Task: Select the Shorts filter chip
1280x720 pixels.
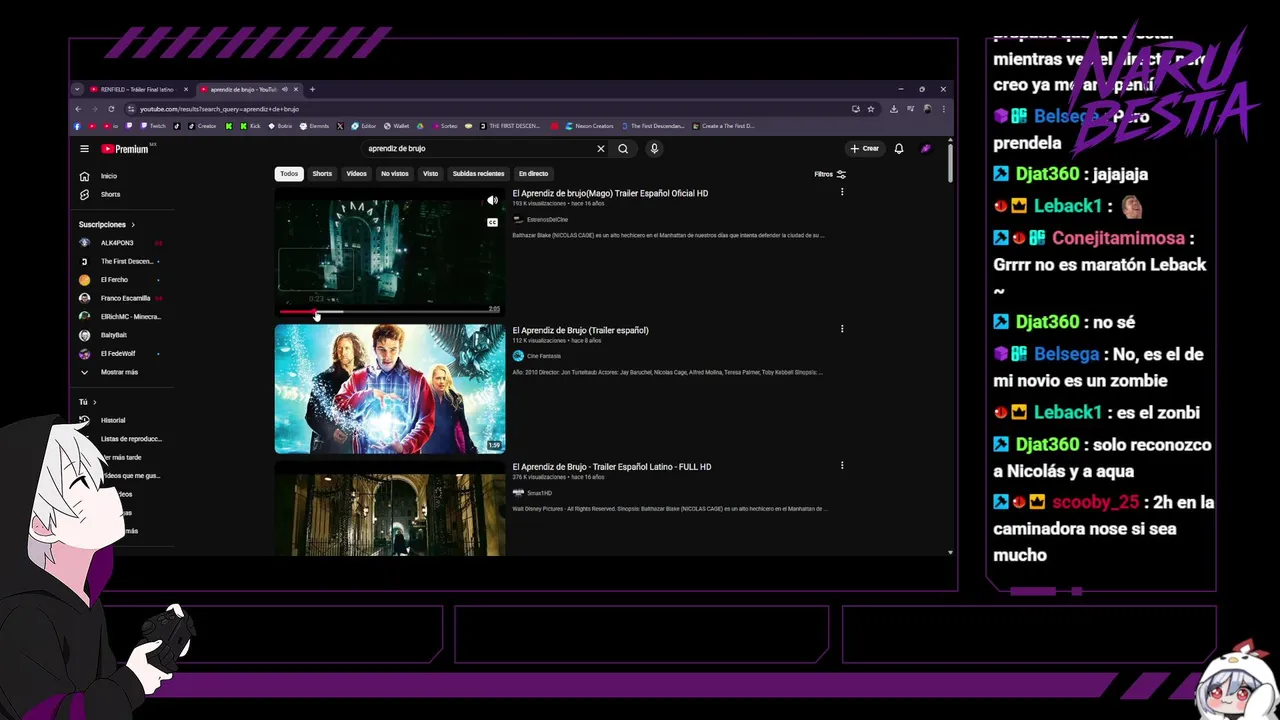Action: point(322,174)
